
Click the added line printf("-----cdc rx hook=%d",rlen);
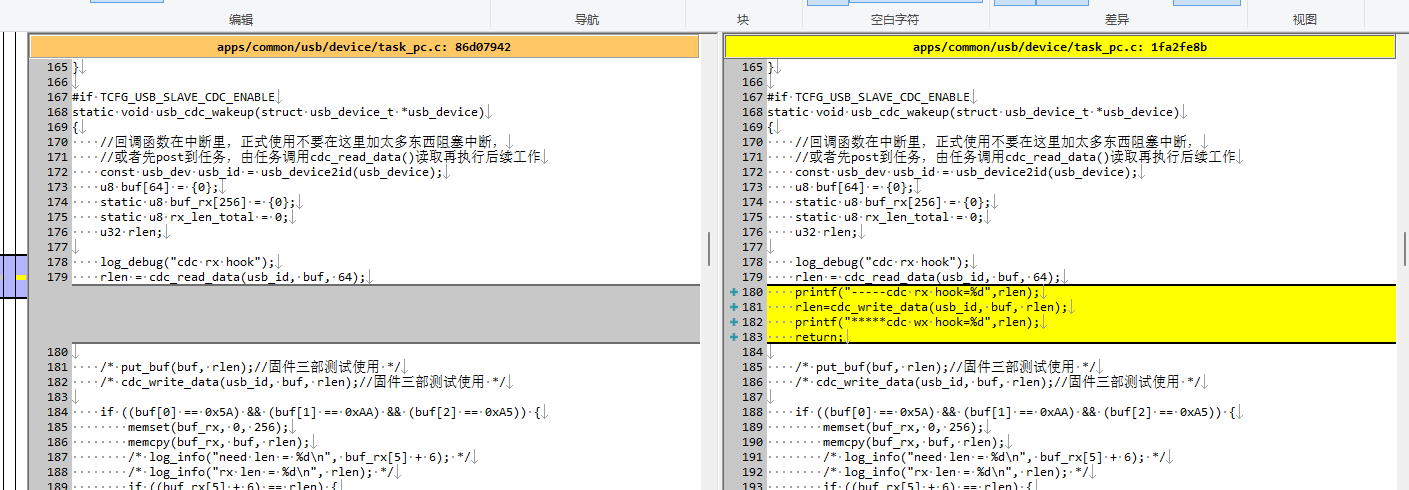pyautogui.click(x=918, y=292)
